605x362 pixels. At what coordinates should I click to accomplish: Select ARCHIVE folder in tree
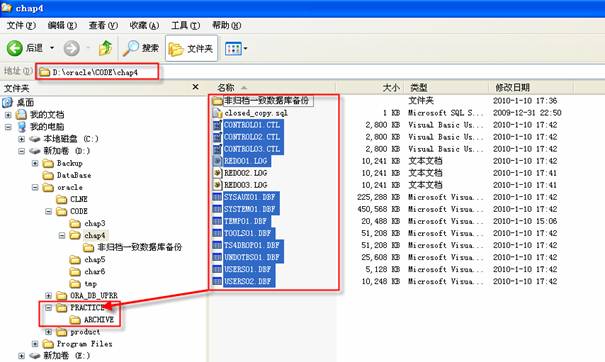pos(99,320)
